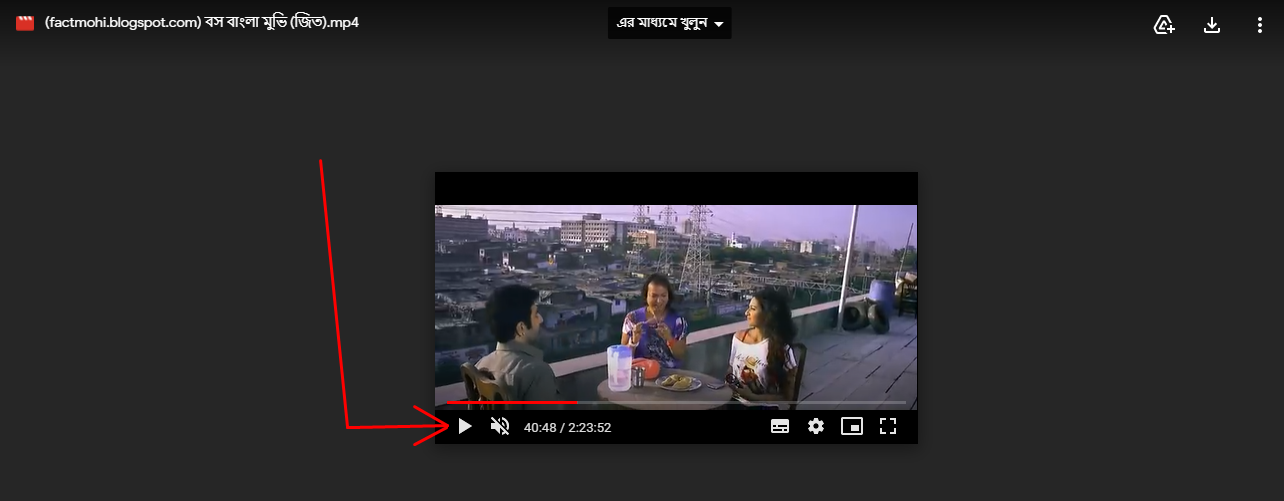This screenshot has width=1284, height=501.
Task: Switch to miniplayer mode
Action: [x=852, y=427]
